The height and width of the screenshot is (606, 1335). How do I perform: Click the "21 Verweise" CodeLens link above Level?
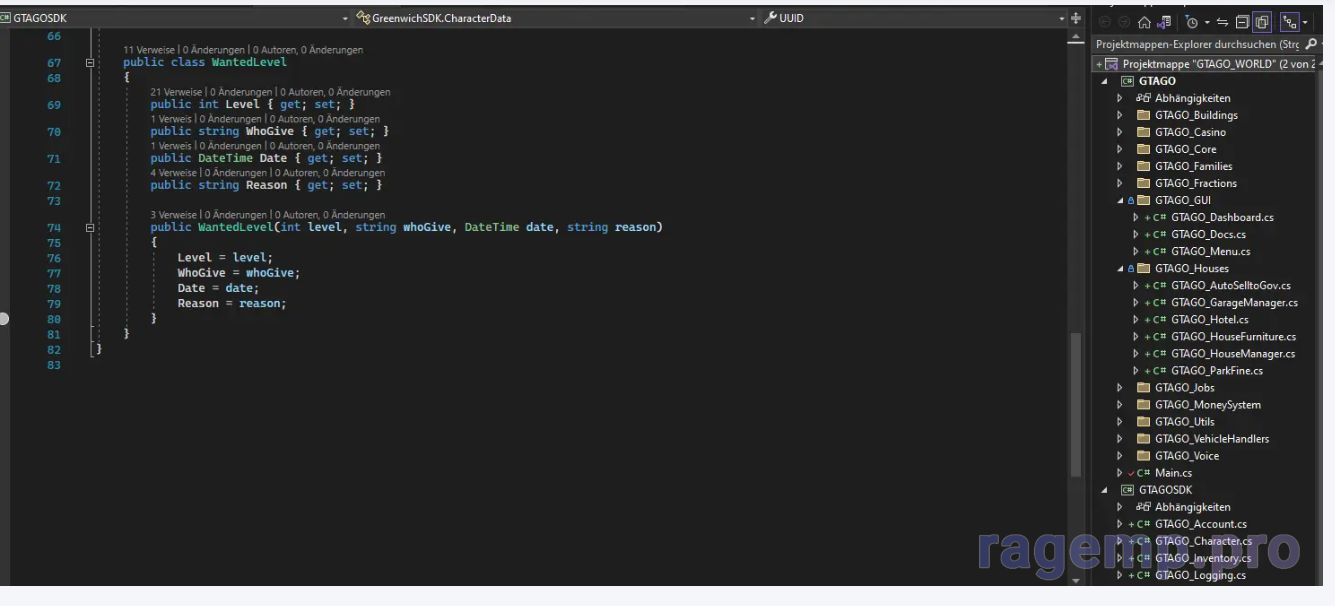point(176,92)
